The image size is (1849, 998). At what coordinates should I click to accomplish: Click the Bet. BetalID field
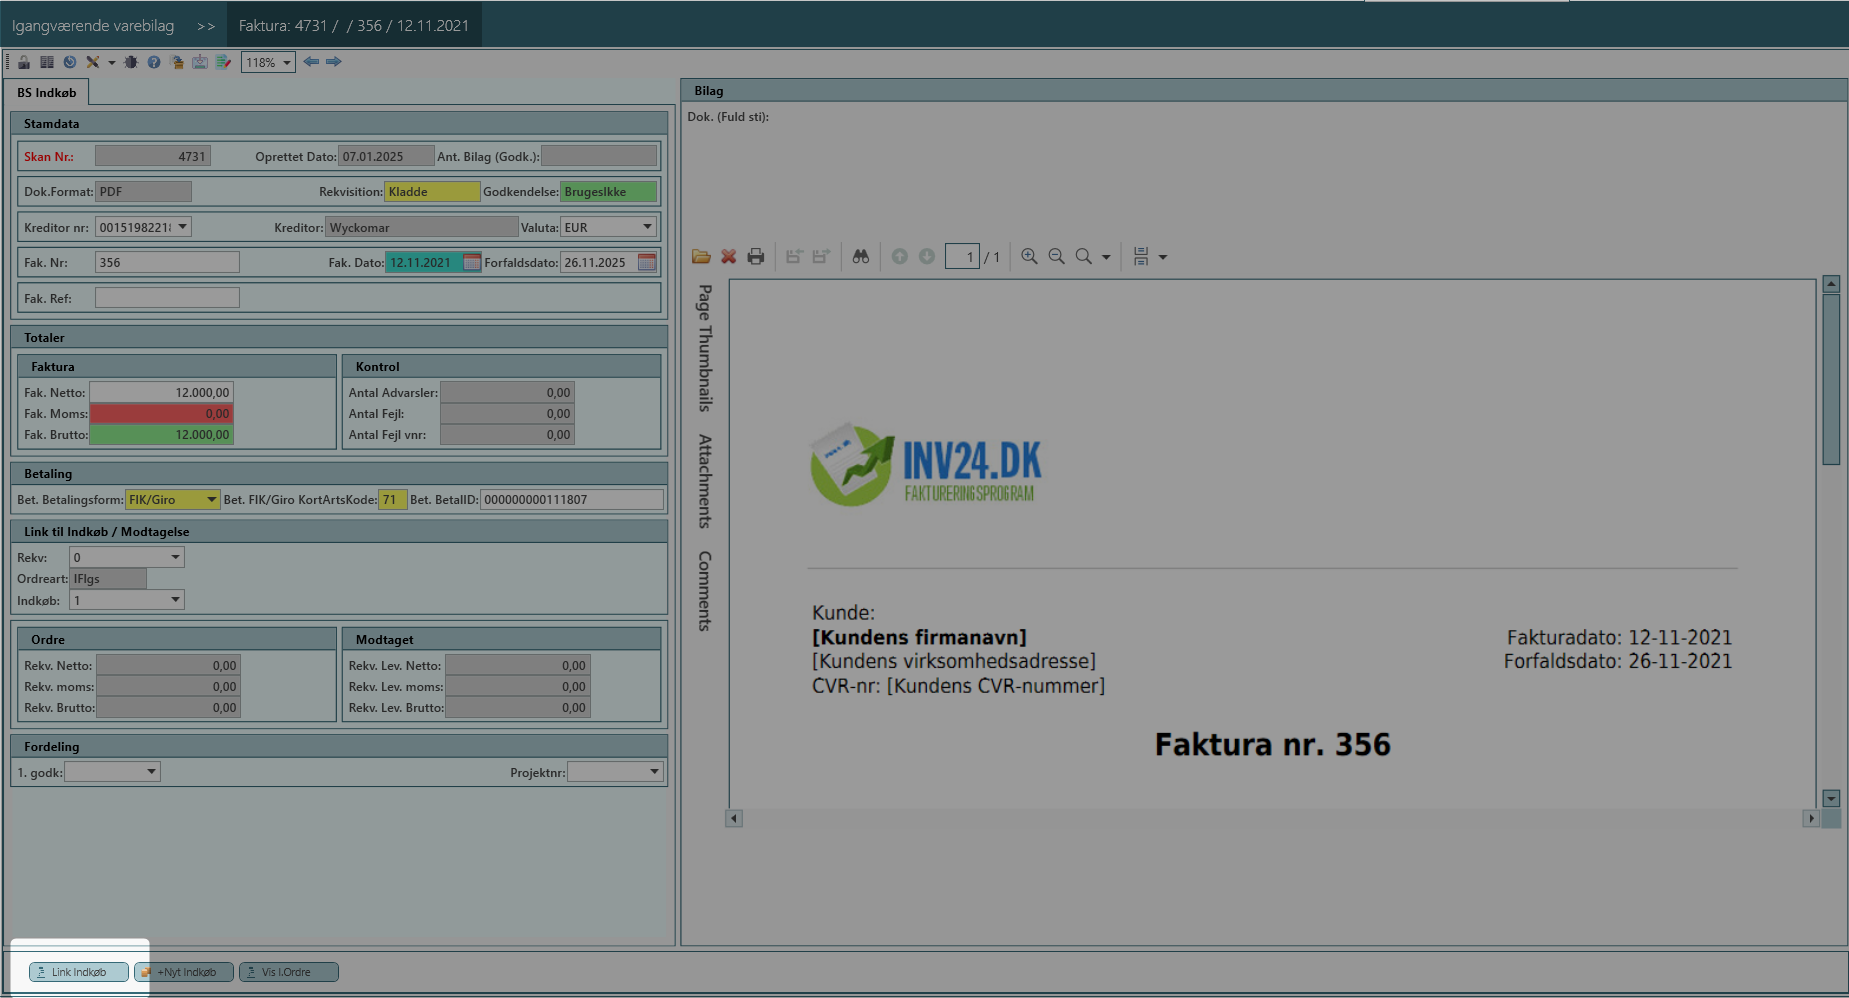click(572, 499)
